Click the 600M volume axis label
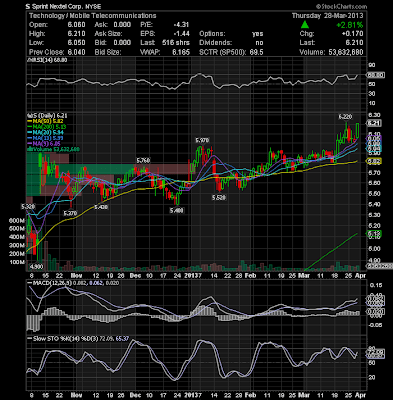393x400 pixels. (17, 221)
